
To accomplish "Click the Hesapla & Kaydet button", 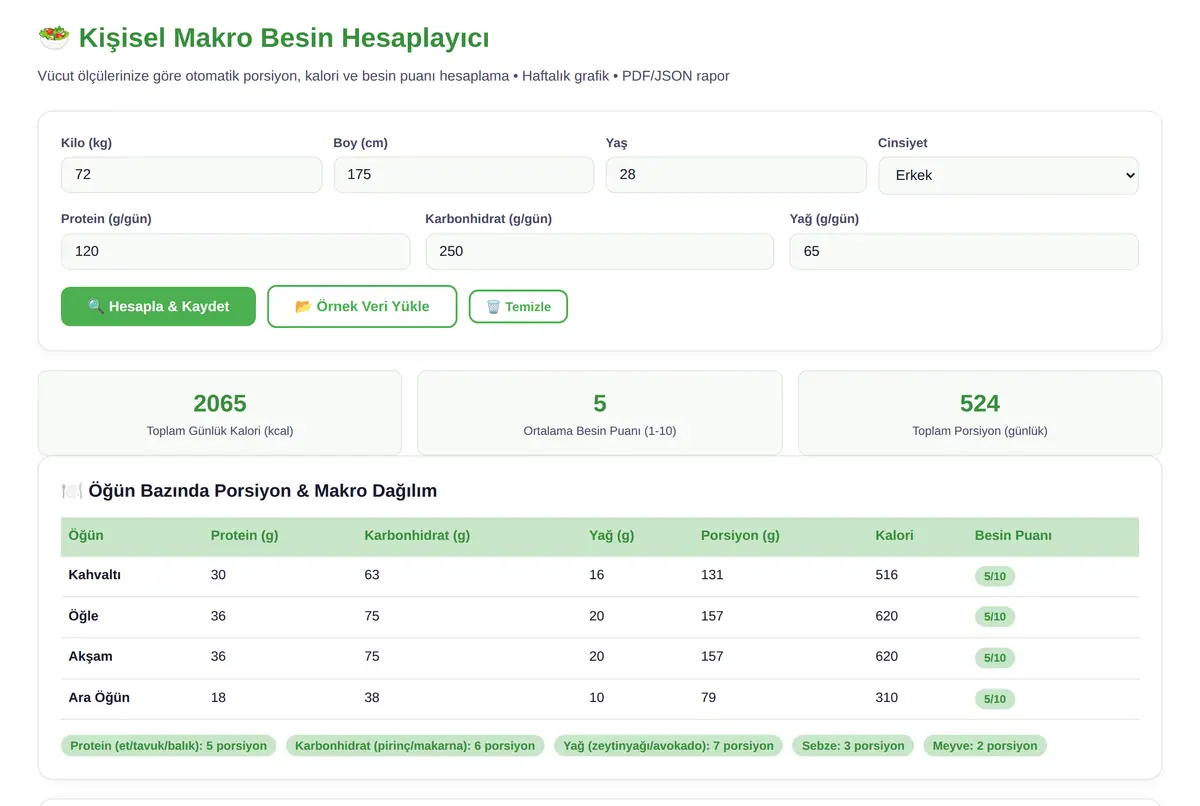I will tap(158, 306).
